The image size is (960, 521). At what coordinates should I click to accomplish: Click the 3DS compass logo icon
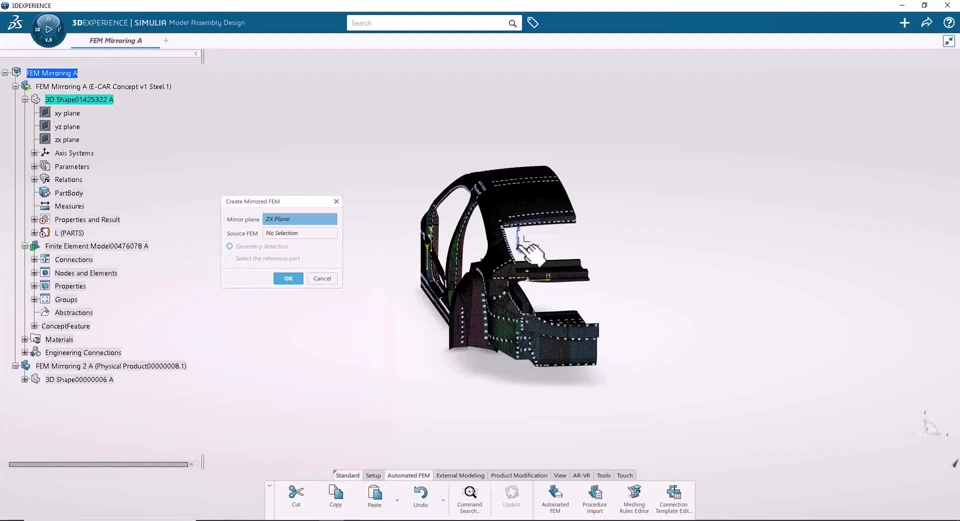pyautogui.click(x=15, y=23)
